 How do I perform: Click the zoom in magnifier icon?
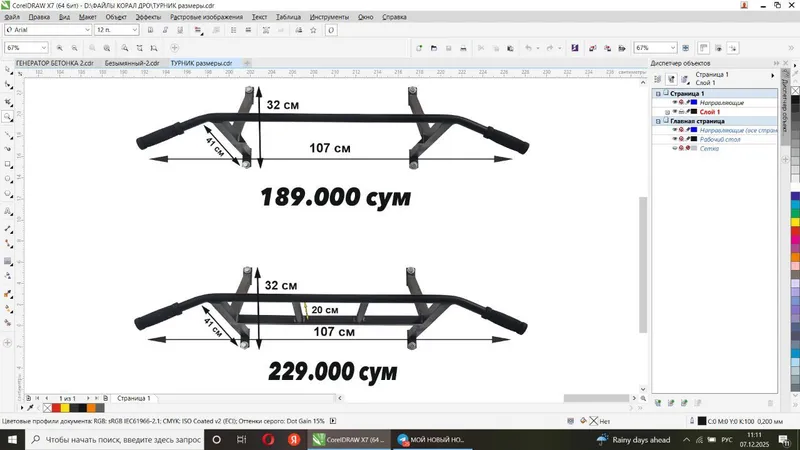[60, 48]
